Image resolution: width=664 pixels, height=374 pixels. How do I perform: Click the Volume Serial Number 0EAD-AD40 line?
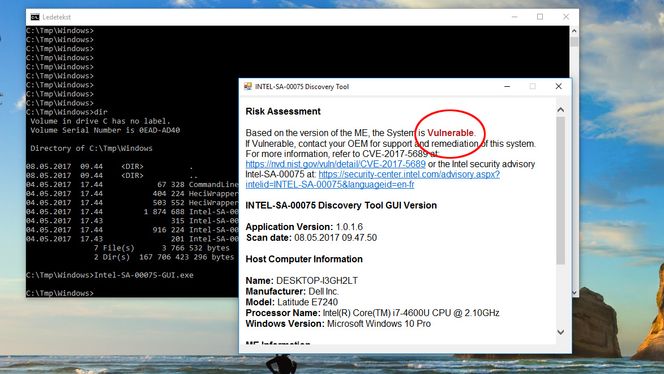point(105,130)
